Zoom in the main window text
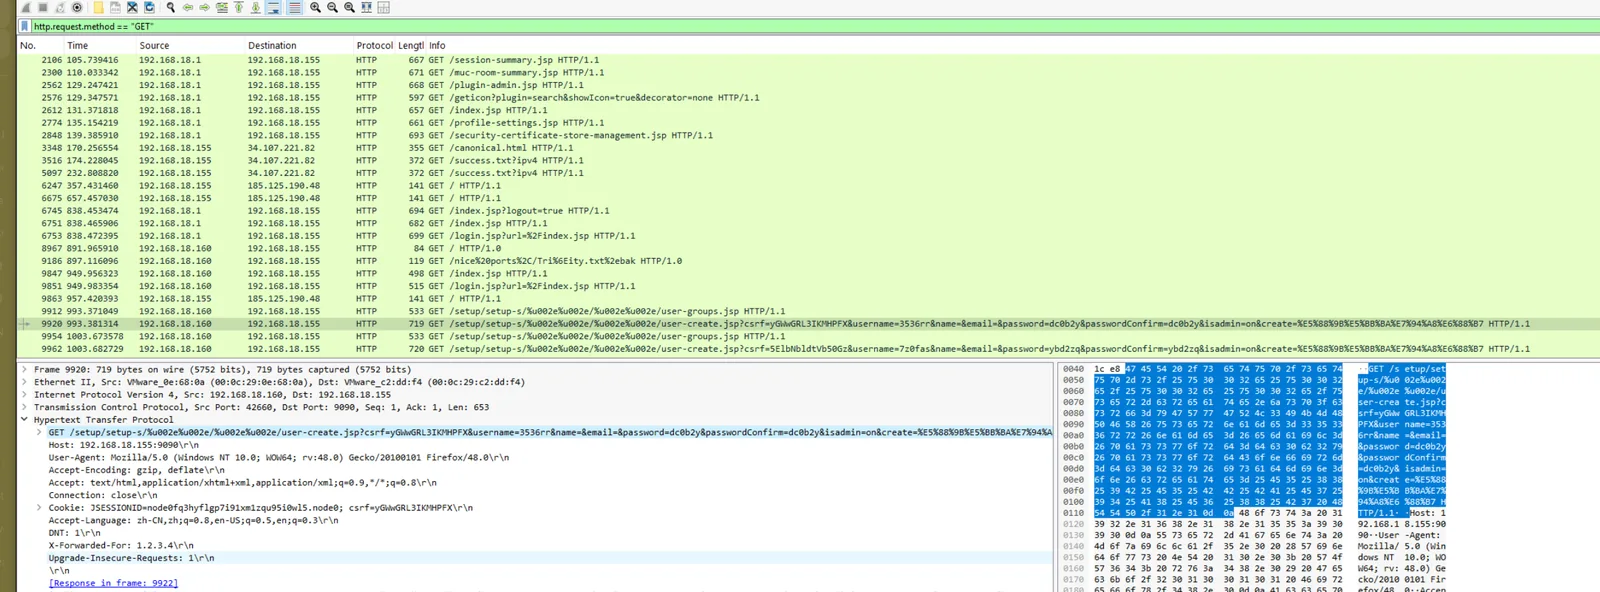The image size is (1600, 592). pos(315,7)
